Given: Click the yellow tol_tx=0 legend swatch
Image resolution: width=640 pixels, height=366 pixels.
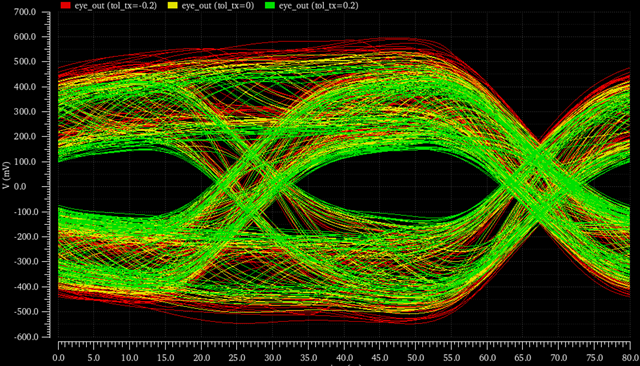Looking at the screenshot, I should [x=173, y=5].
